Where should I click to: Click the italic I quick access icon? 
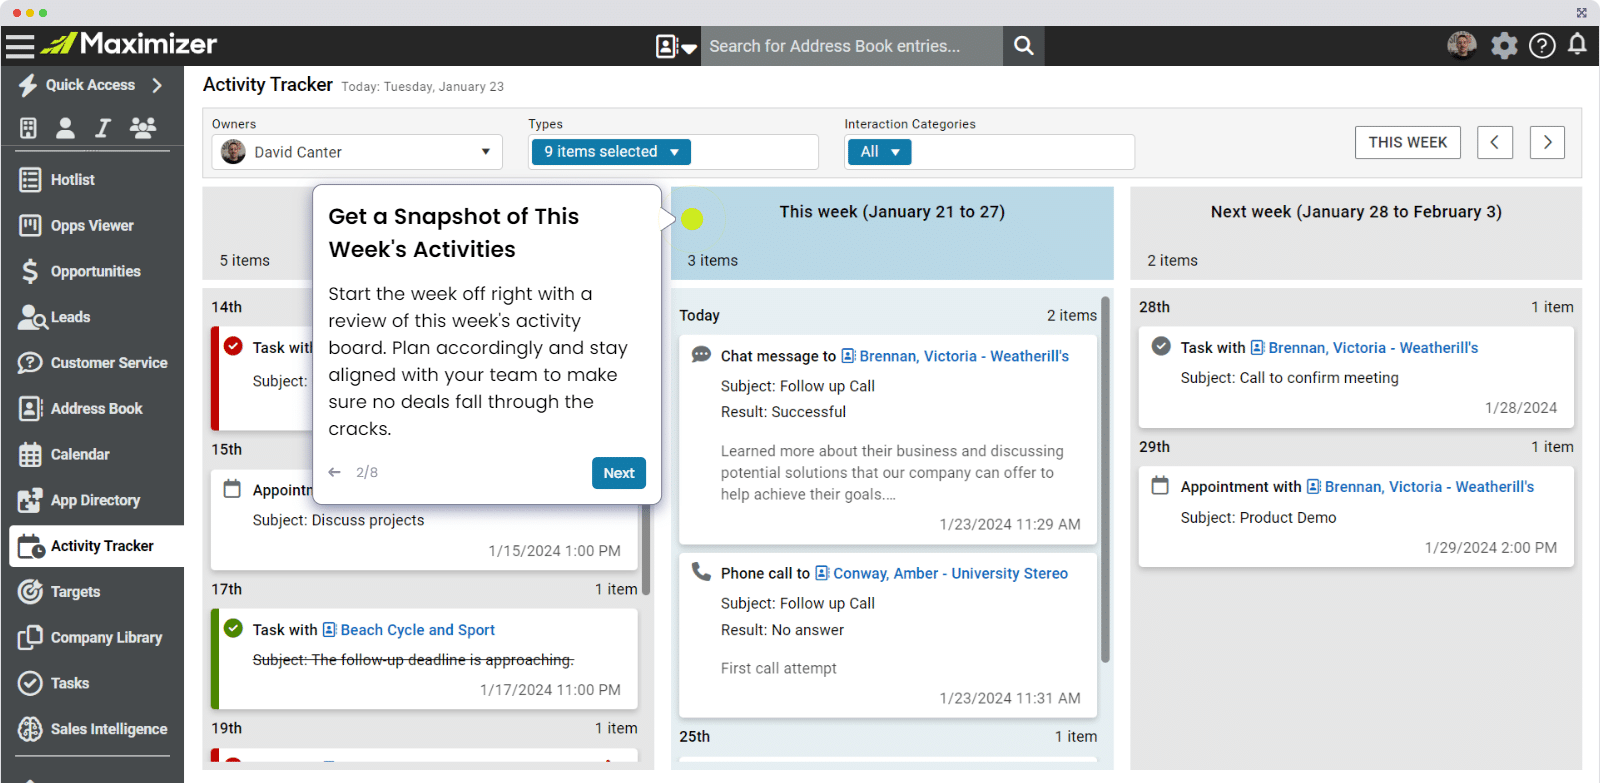click(103, 128)
